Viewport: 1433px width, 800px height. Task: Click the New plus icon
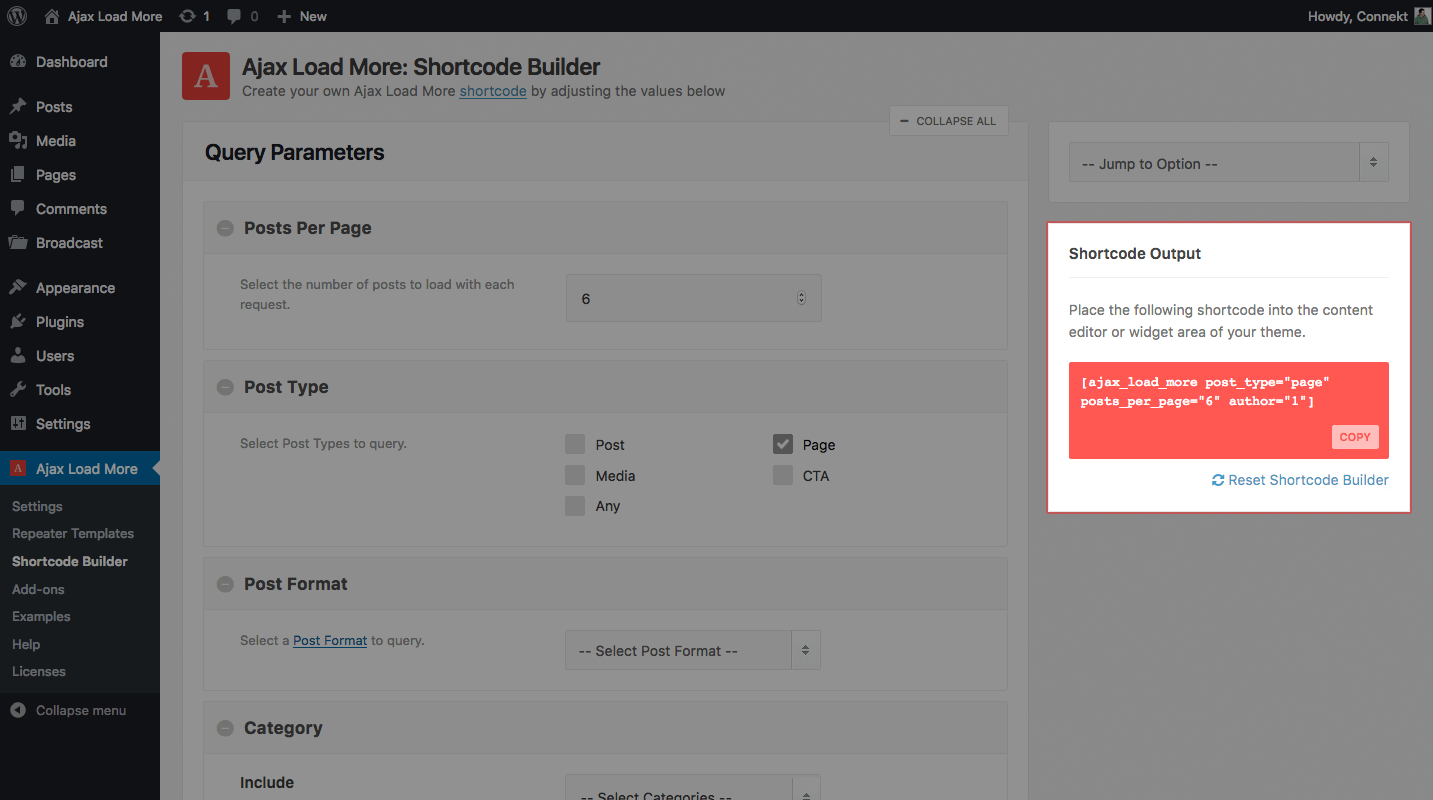(x=284, y=16)
